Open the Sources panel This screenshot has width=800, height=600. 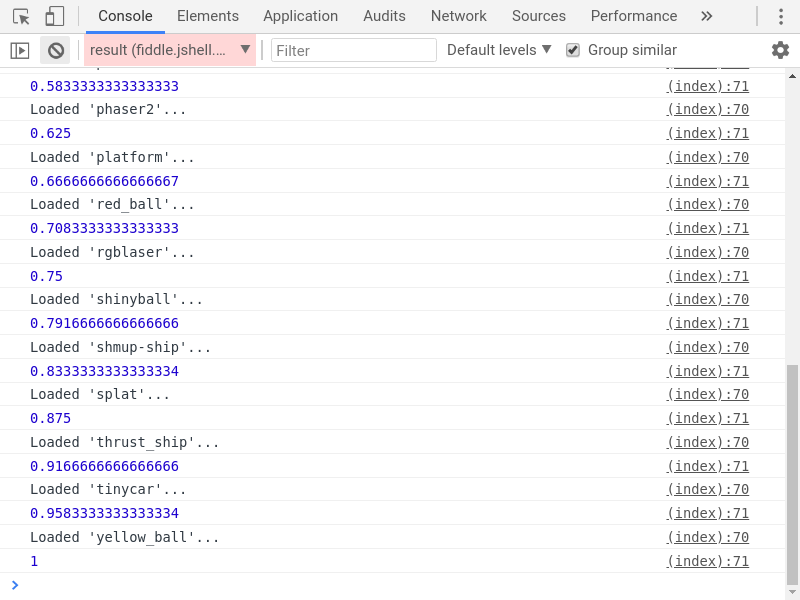(x=538, y=16)
